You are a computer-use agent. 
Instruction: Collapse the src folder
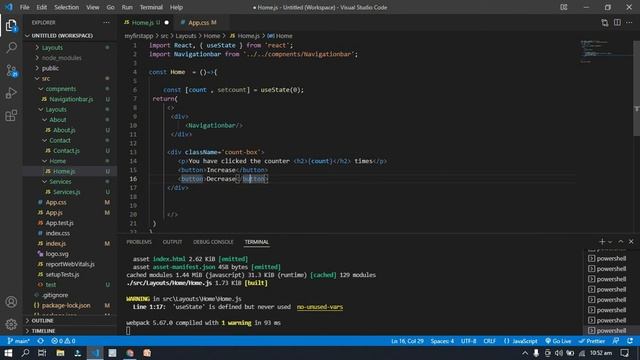pyautogui.click(x=46, y=78)
